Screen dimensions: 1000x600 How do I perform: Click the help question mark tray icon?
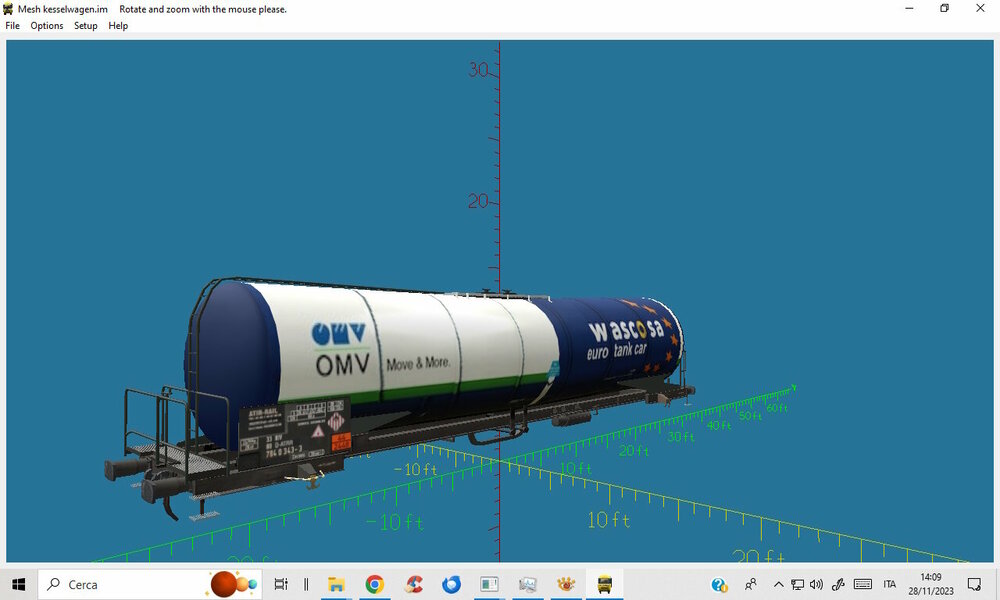[719, 585]
